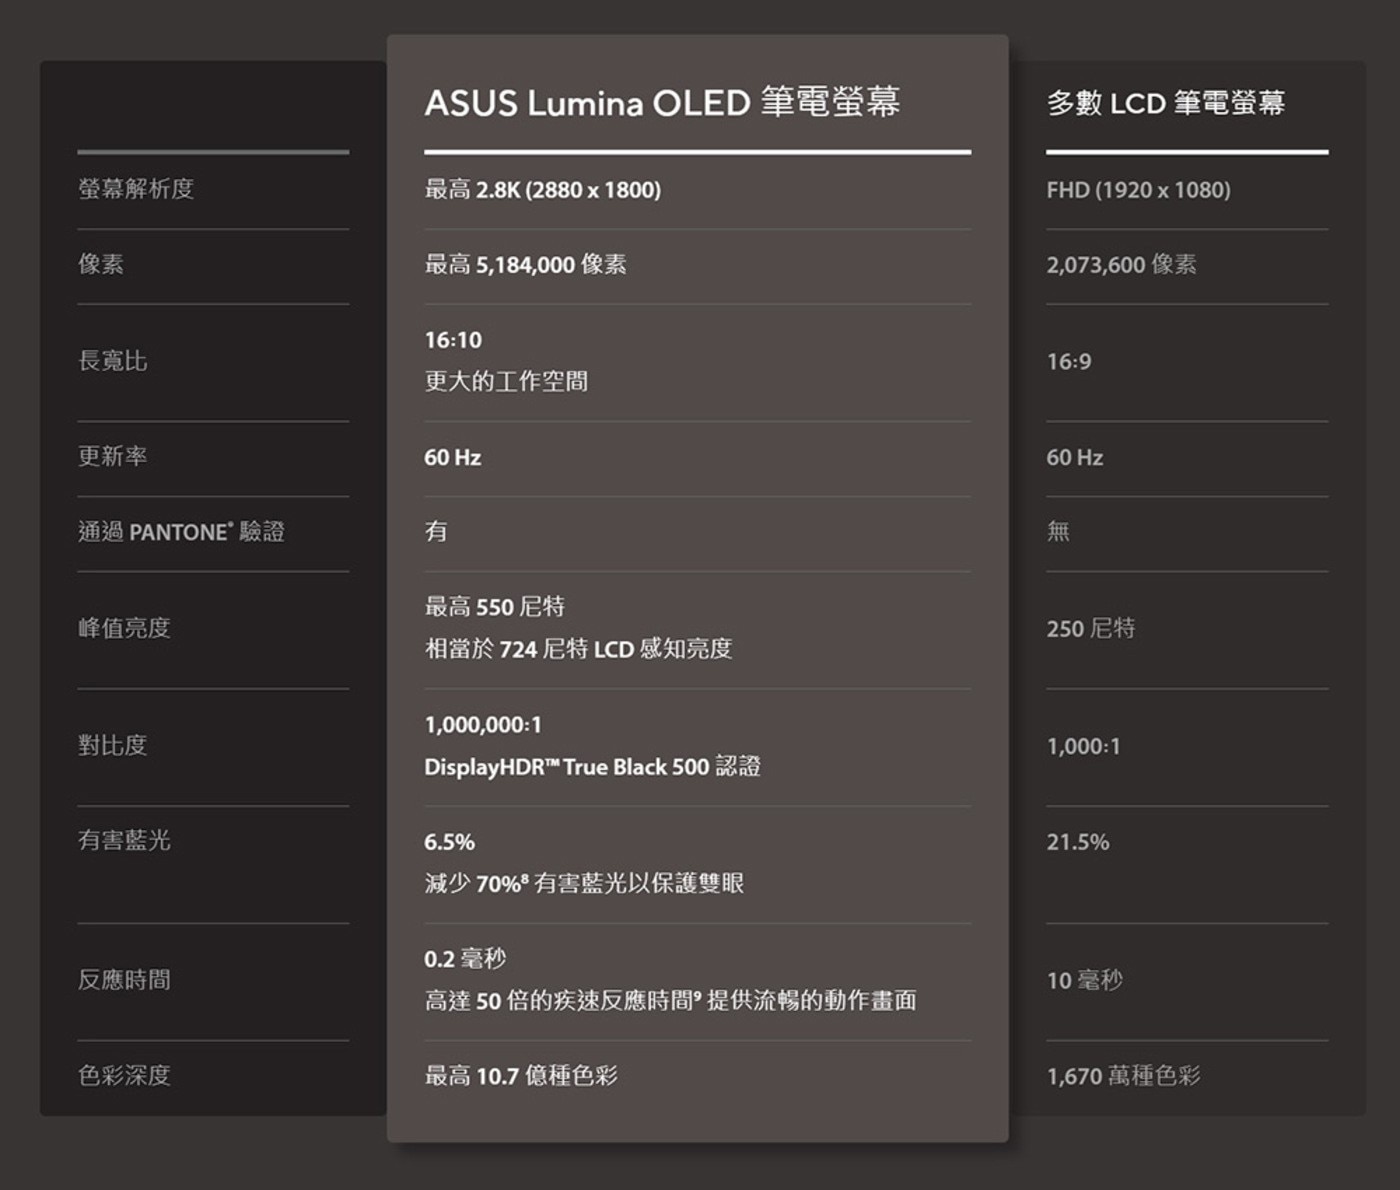1400x1190 pixels.
Task: Click the '0.2 毫秒' response time
Action: coord(465,959)
